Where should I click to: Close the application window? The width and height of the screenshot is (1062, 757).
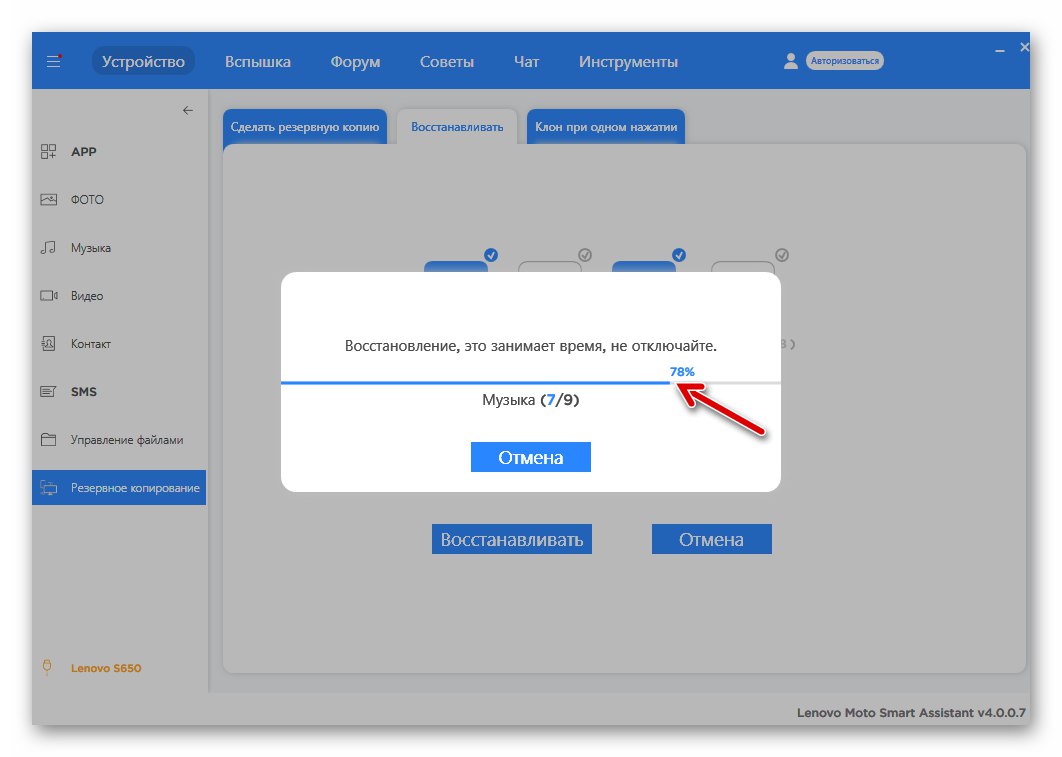tap(1024, 47)
